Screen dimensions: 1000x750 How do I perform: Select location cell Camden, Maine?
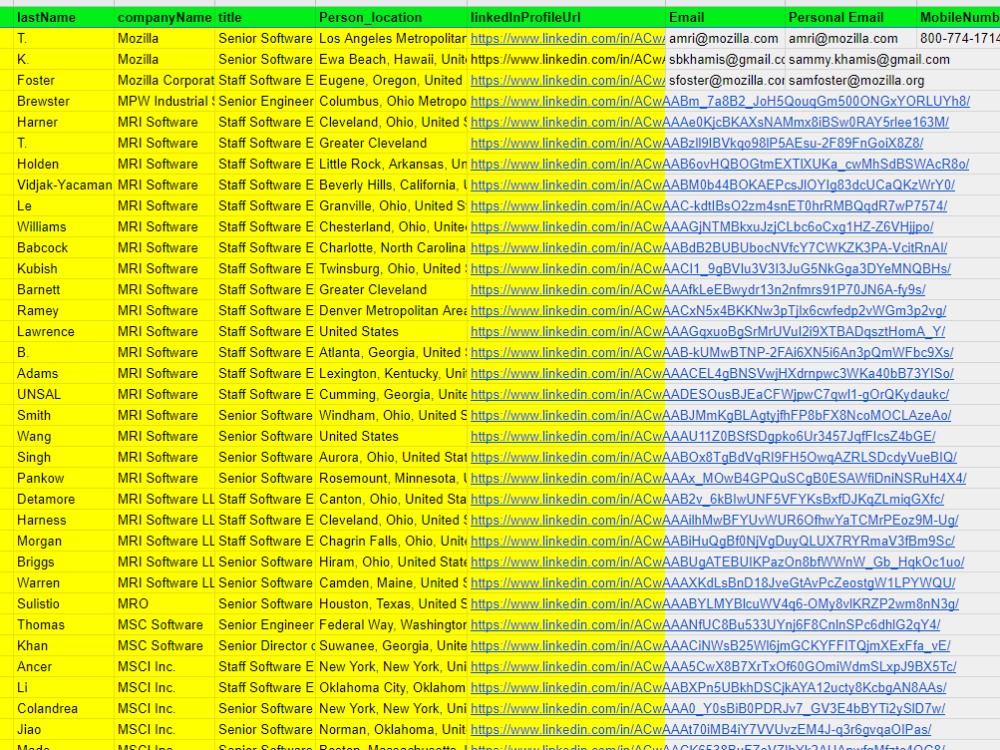tap(392, 584)
